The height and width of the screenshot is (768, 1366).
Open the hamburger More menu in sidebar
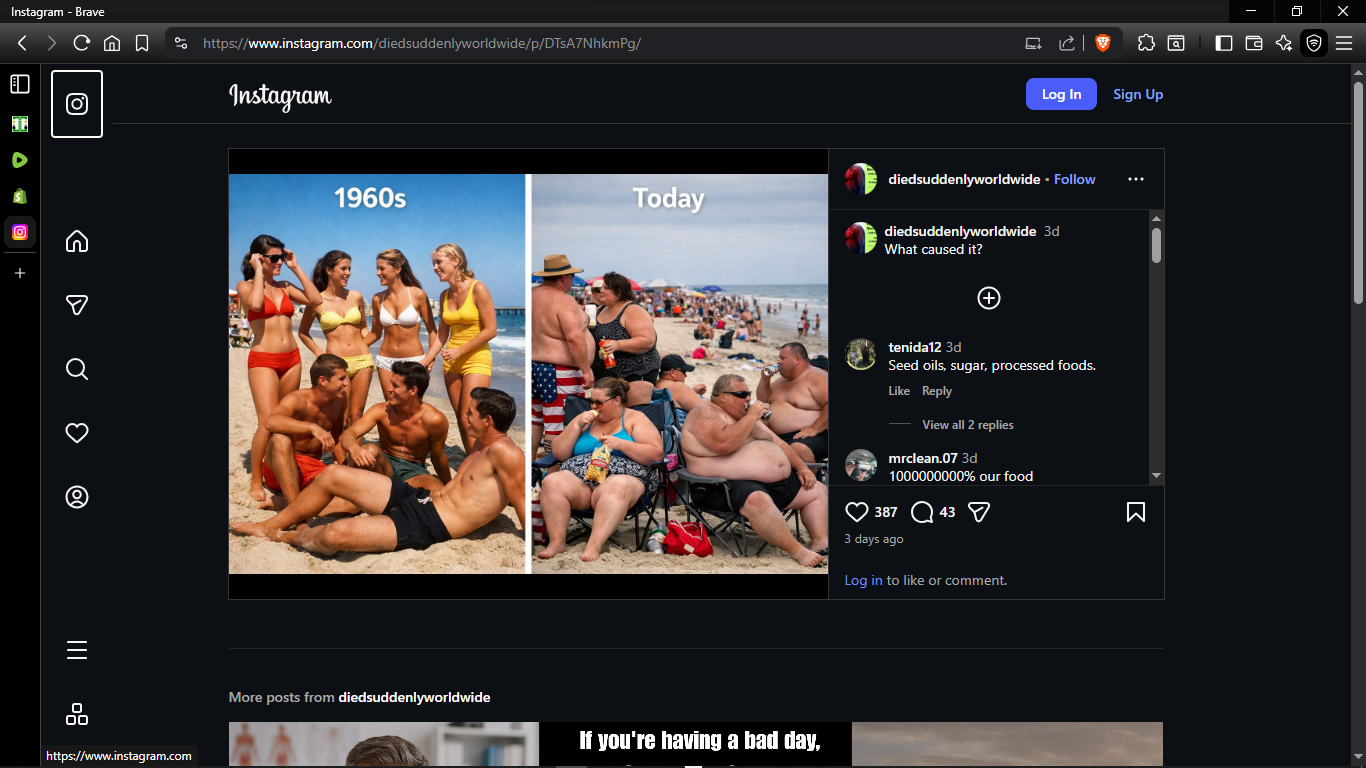tap(77, 651)
